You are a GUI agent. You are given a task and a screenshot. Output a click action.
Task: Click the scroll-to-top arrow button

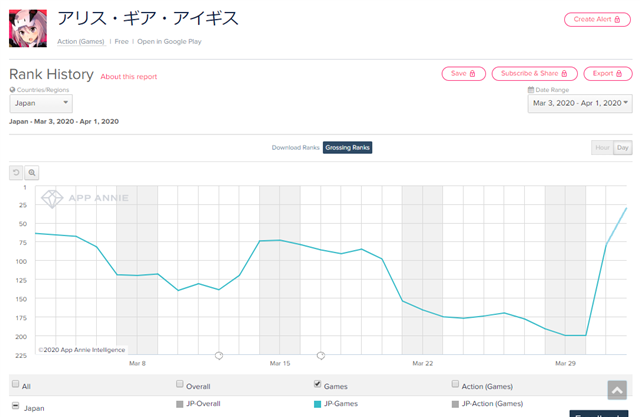pyautogui.click(x=617, y=390)
